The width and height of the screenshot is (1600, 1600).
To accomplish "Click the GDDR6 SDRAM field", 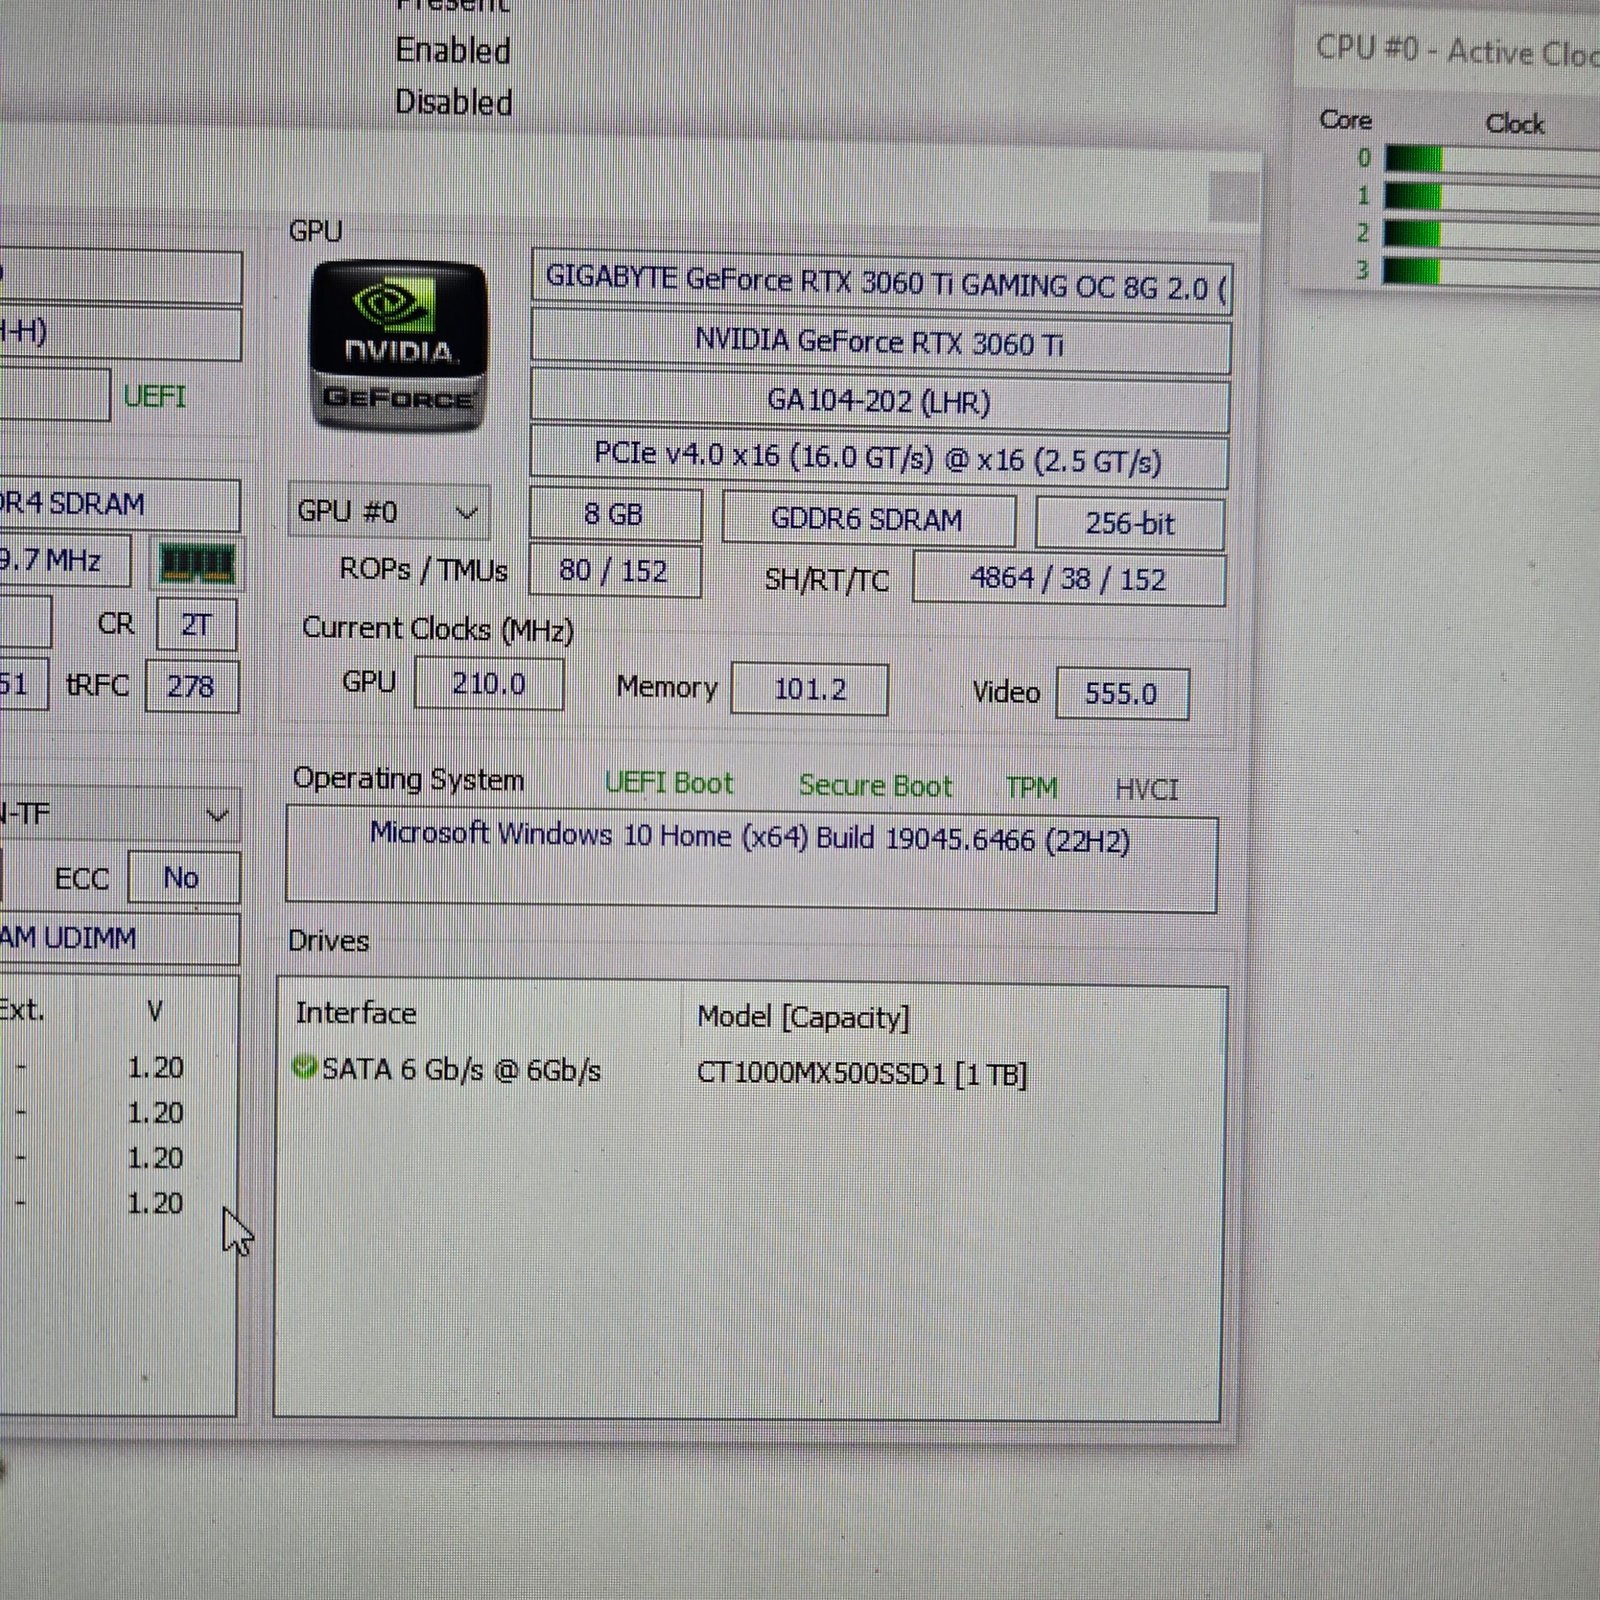I will pos(868,520).
